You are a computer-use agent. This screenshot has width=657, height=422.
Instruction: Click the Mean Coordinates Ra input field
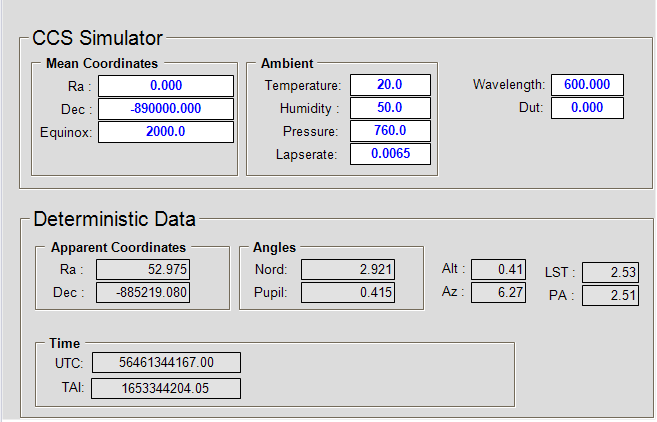tap(165, 86)
